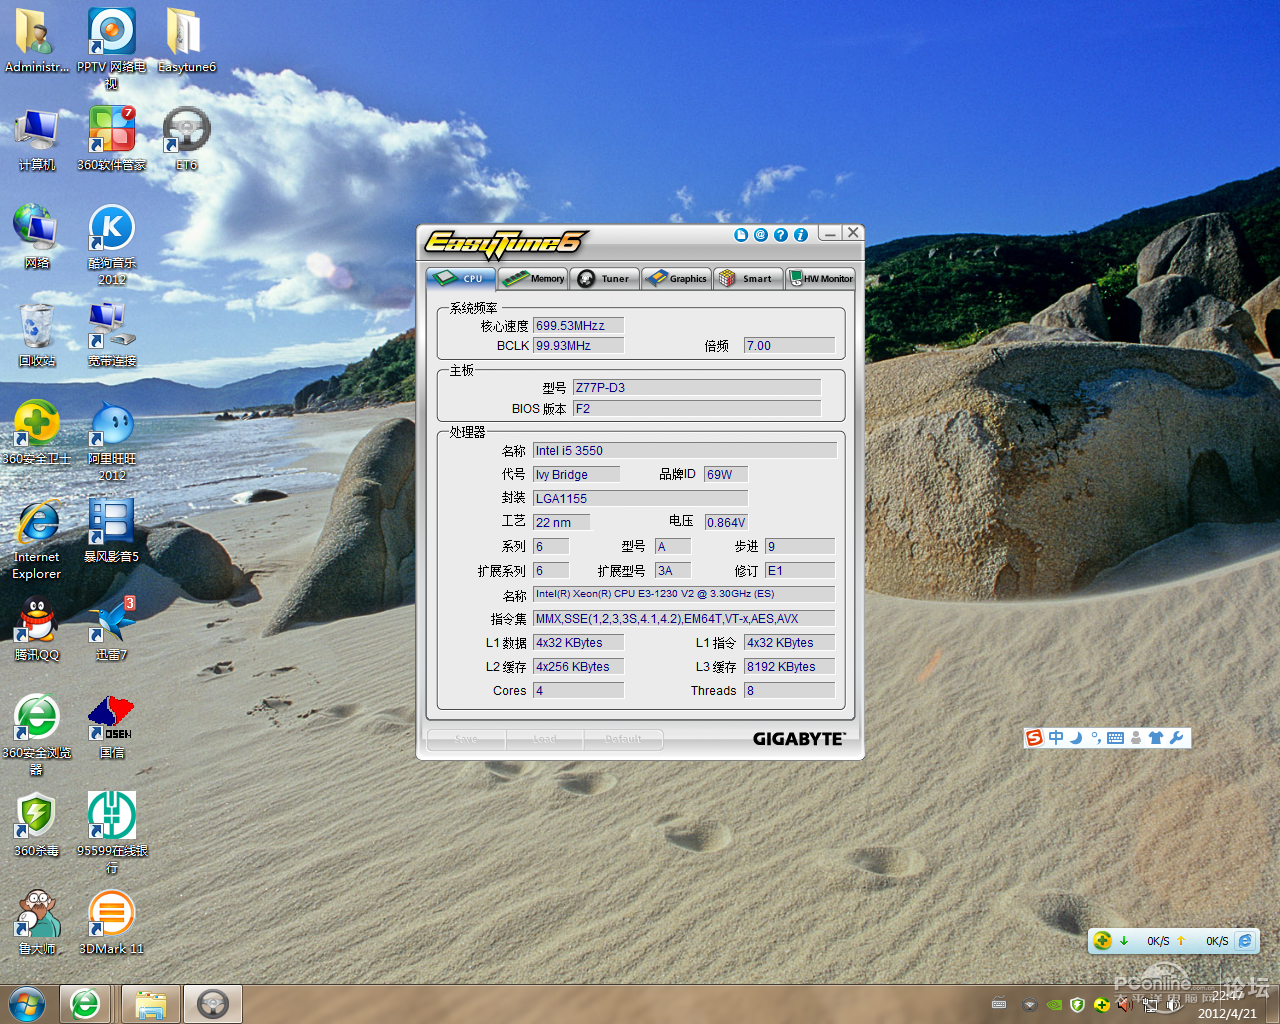Image resolution: width=1280 pixels, height=1024 pixels.
Task: Click the 0.864V voltage field
Action: [x=726, y=522]
